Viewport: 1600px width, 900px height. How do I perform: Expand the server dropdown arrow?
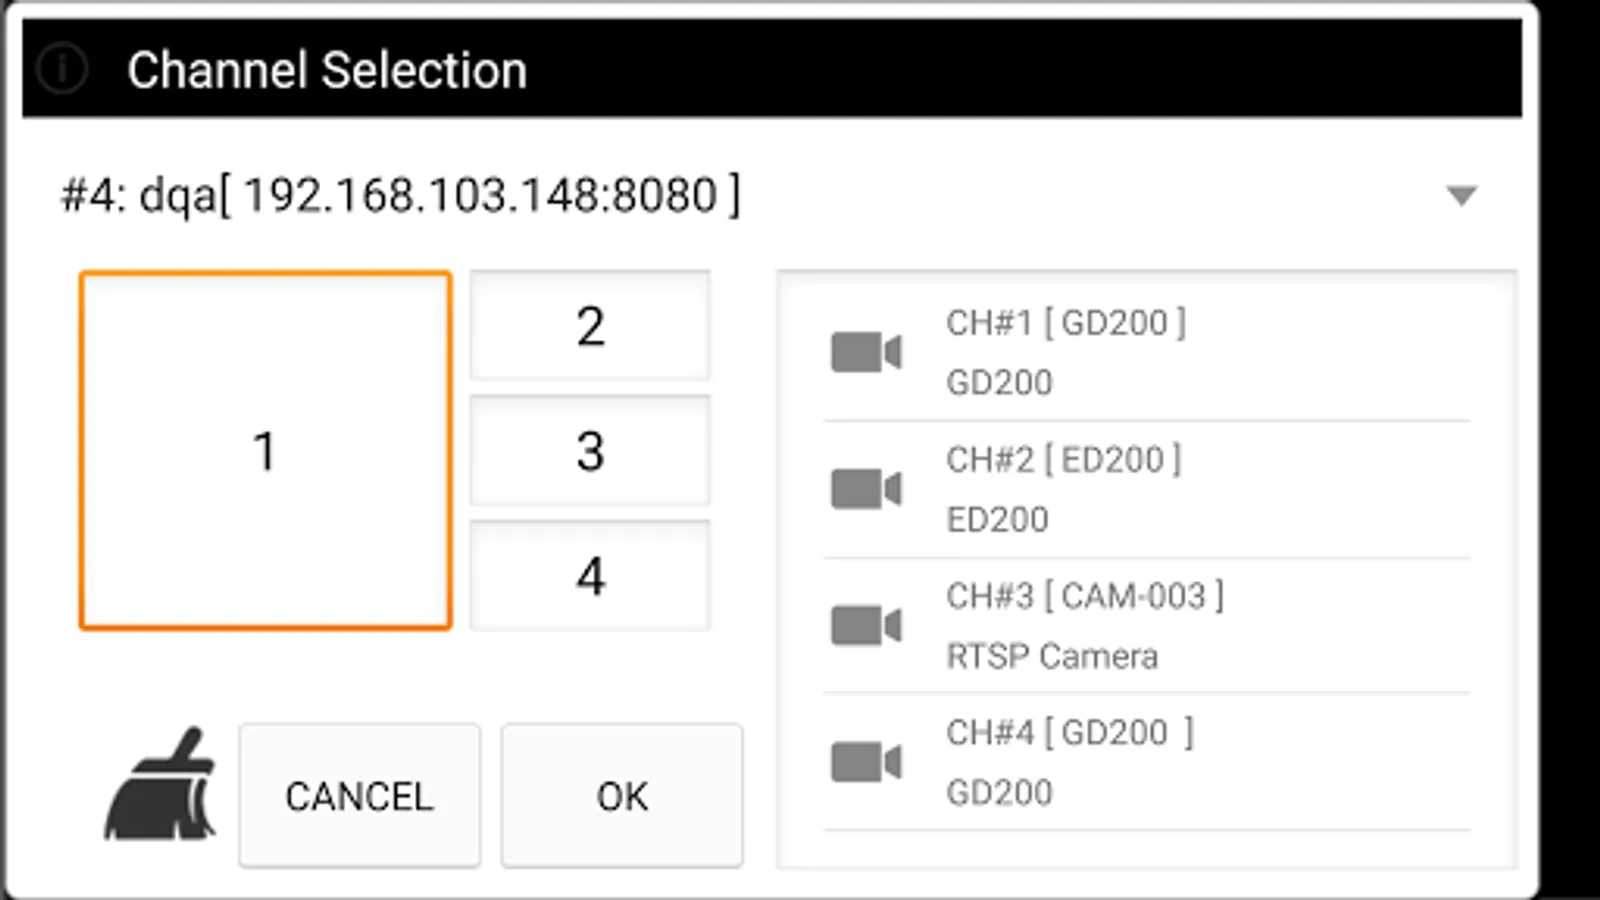tap(1461, 195)
